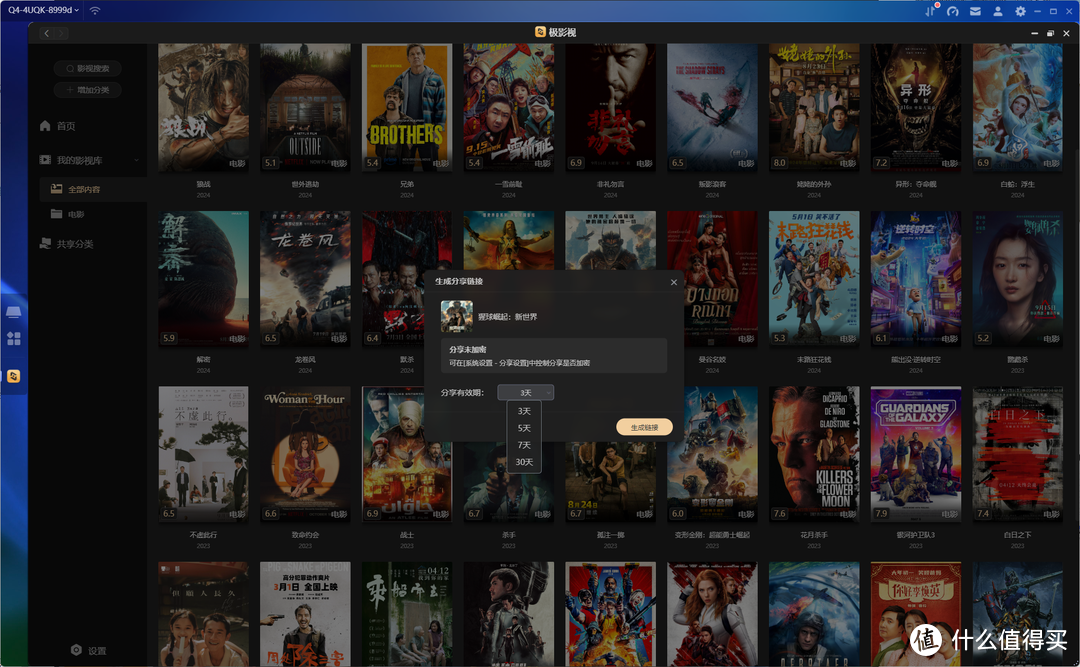Open the BROTHERS movie poster

coord(406,107)
